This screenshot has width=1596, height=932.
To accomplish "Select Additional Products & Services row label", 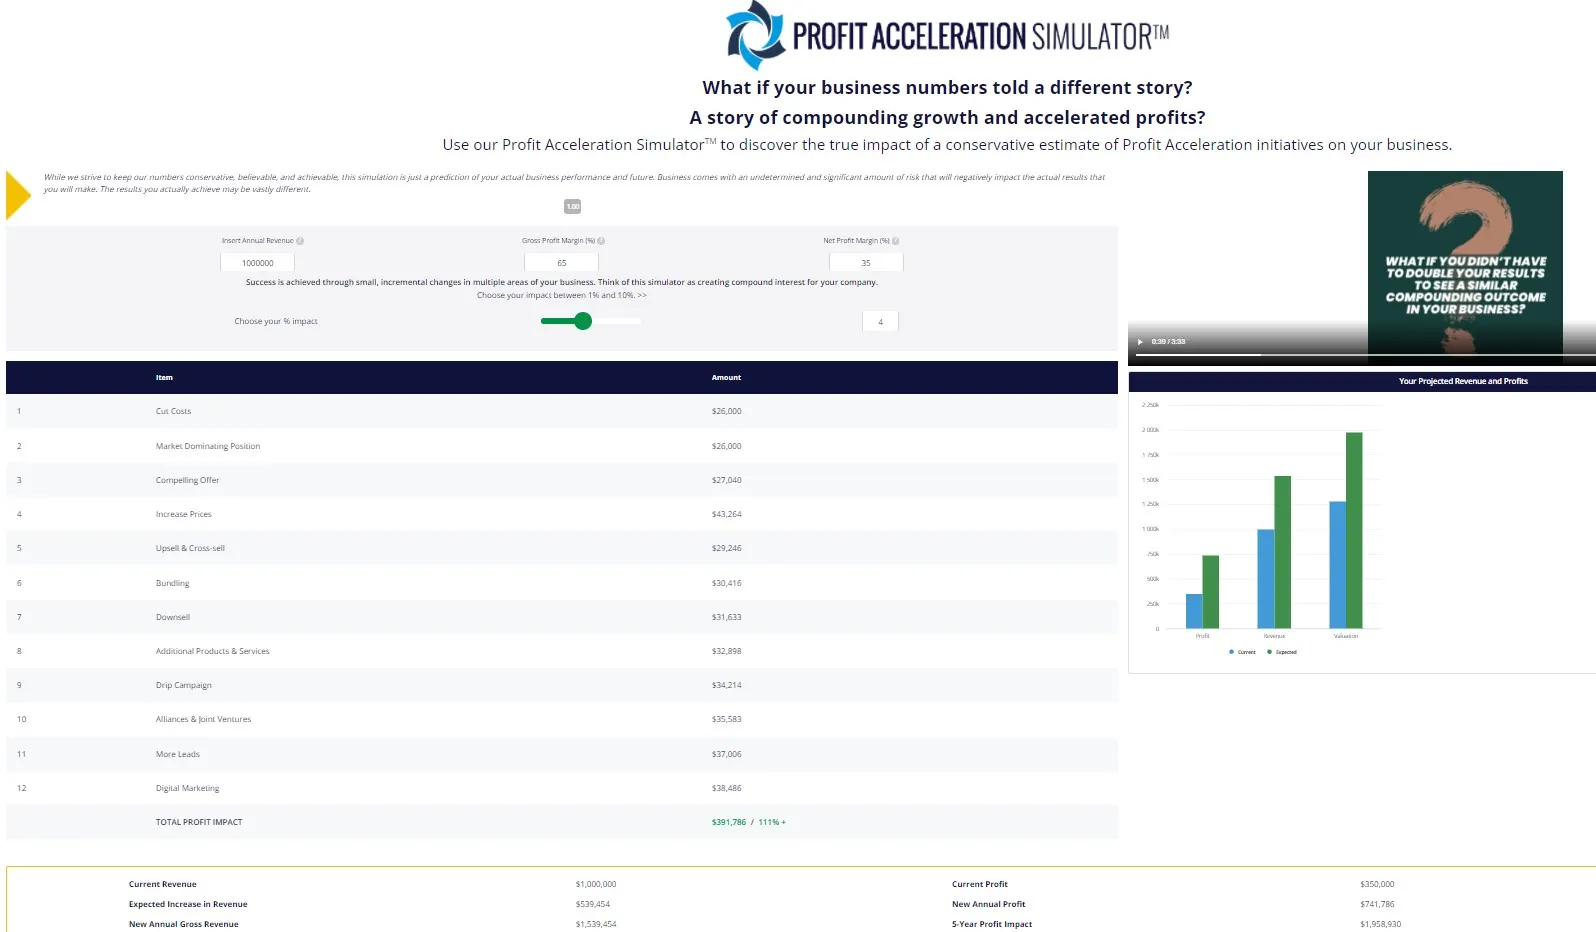I will (x=212, y=651).
